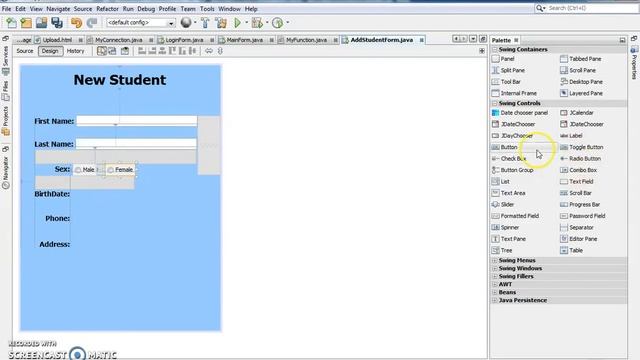Close the AddStudentForm.java tab

tap(422, 40)
